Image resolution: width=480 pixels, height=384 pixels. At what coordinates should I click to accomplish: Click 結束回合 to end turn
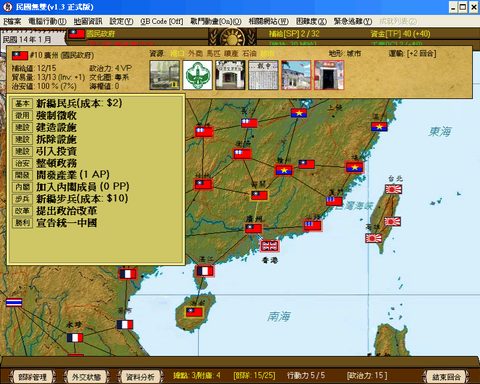point(446,377)
